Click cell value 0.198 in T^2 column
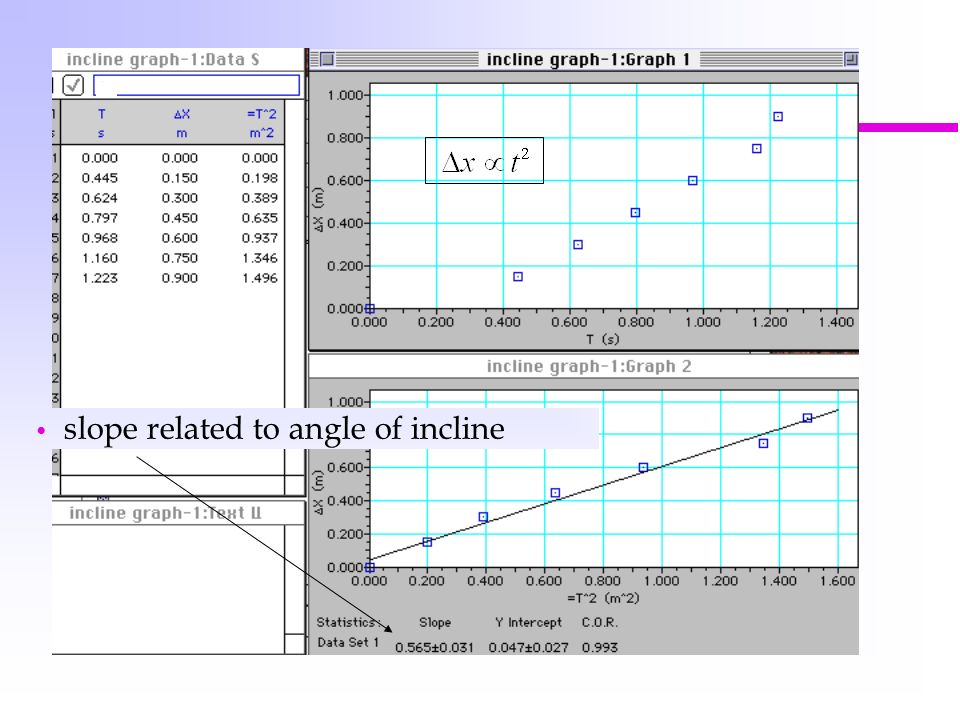This screenshot has height=720, width=960. (x=260, y=178)
